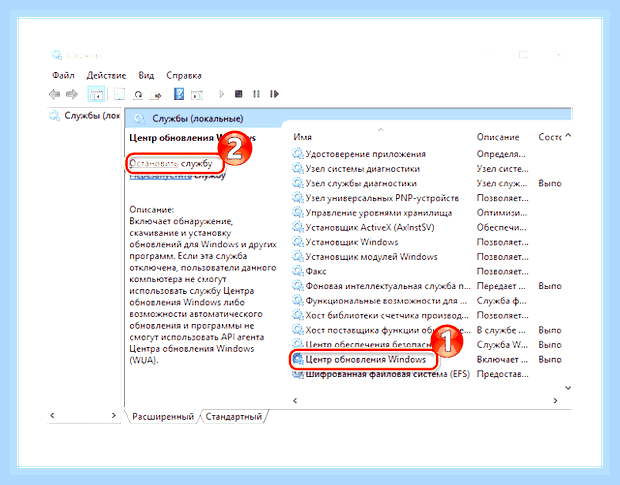Click gear icon next to Установщик Windows

[x=298, y=242]
